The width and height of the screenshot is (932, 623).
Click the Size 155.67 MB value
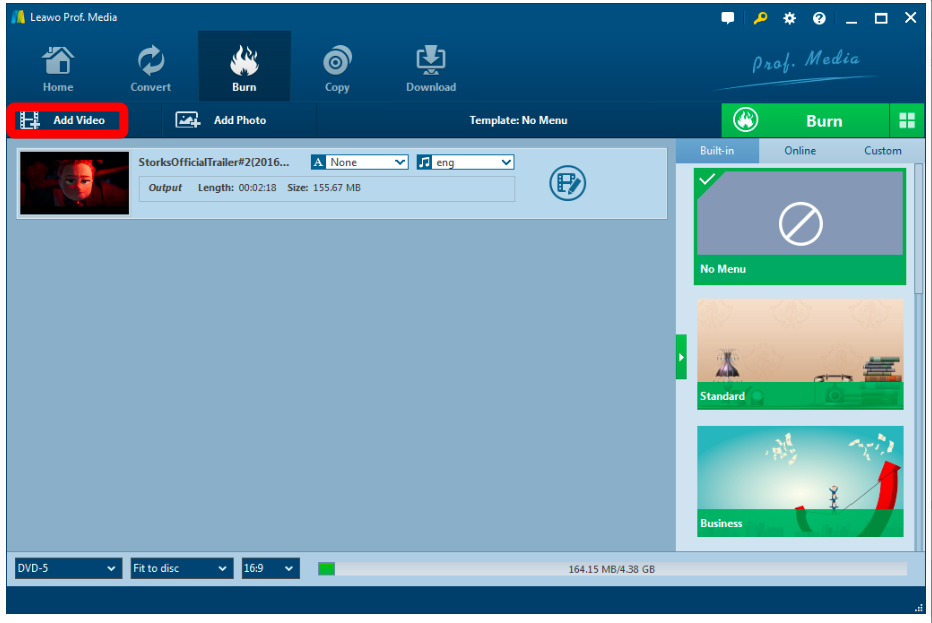click(x=336, y=188)
